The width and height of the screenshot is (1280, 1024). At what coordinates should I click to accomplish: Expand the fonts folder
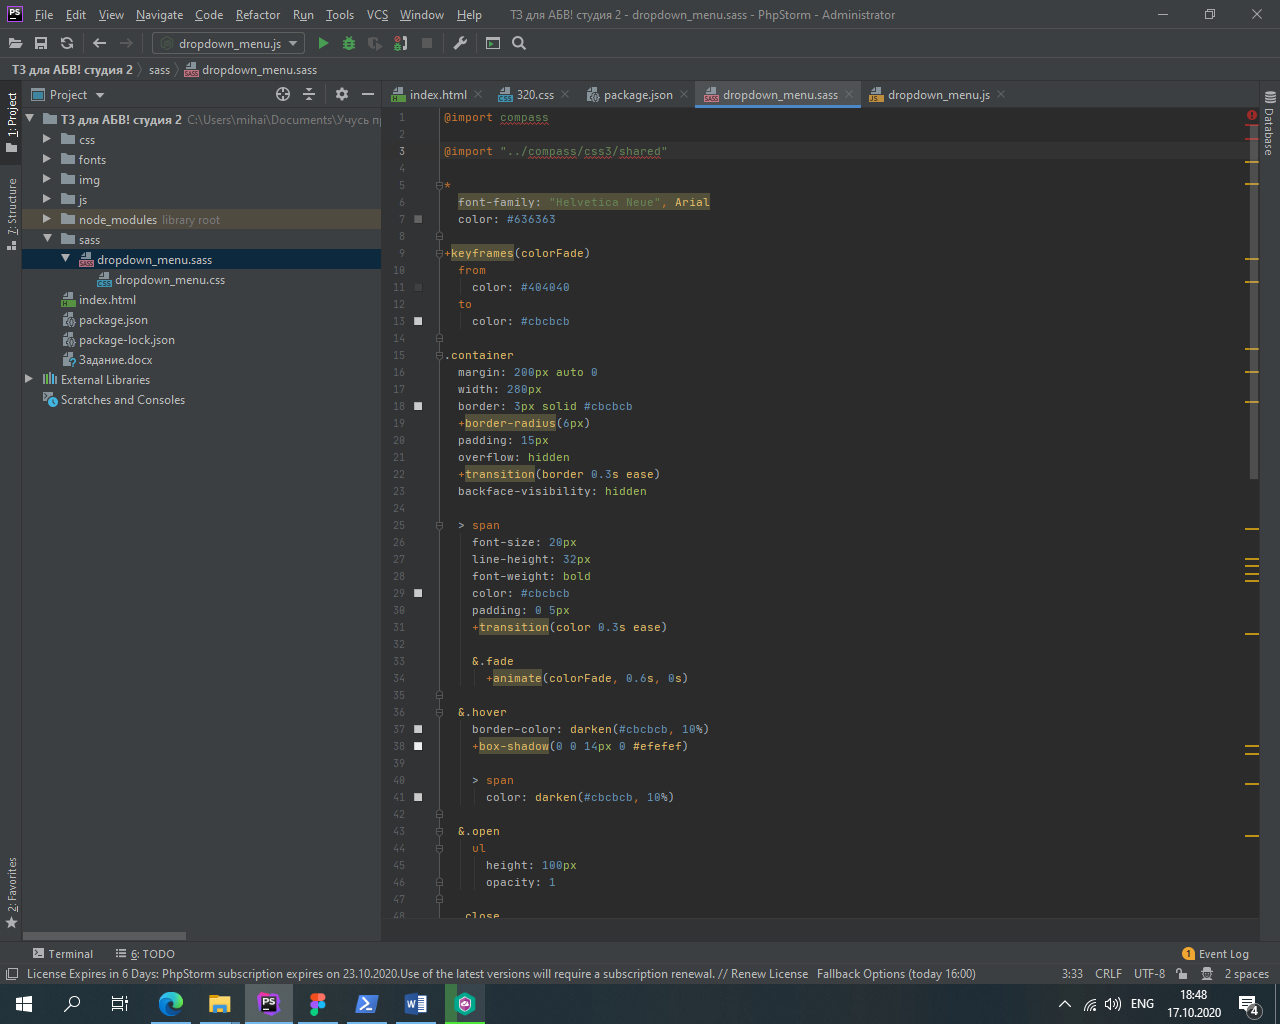46,159
